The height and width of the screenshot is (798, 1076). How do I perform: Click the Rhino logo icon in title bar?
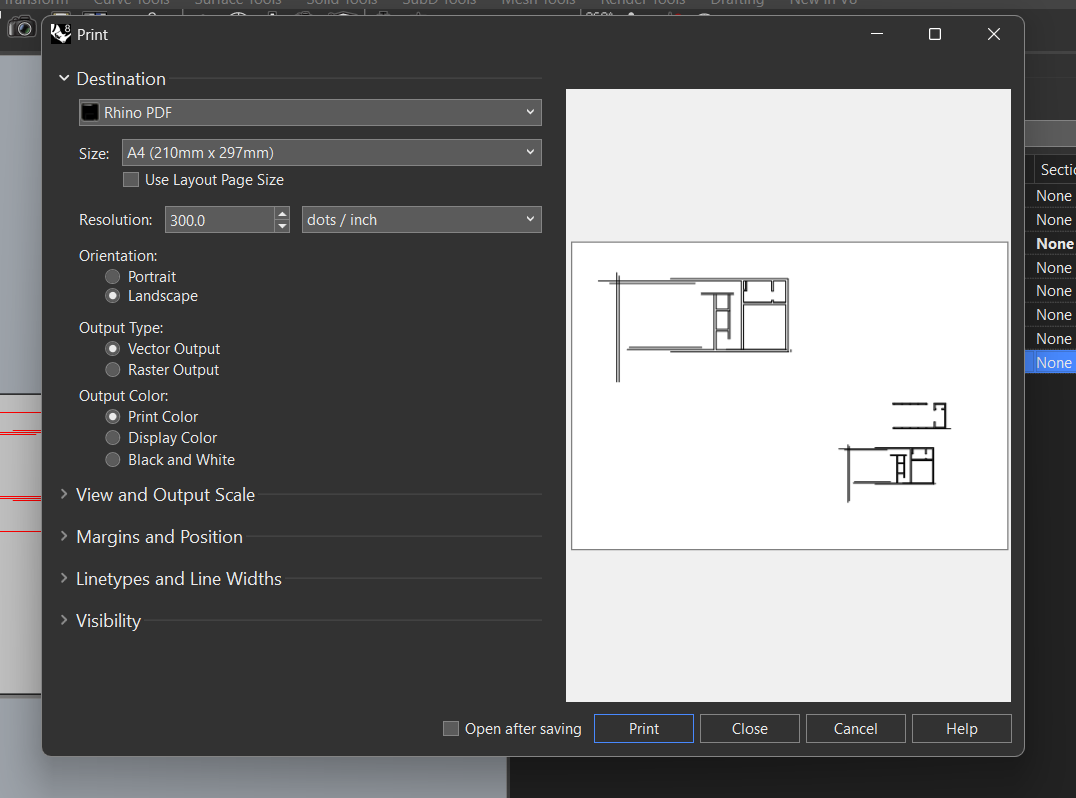pyautogui.click(x=61, y=35)
